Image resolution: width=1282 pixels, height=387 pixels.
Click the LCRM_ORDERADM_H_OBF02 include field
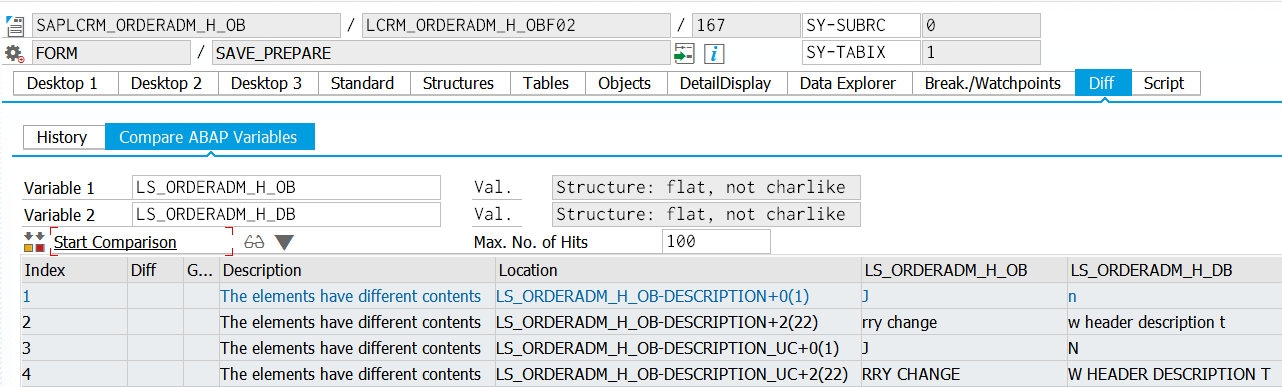pyautogui.click(x=517, y=26)
